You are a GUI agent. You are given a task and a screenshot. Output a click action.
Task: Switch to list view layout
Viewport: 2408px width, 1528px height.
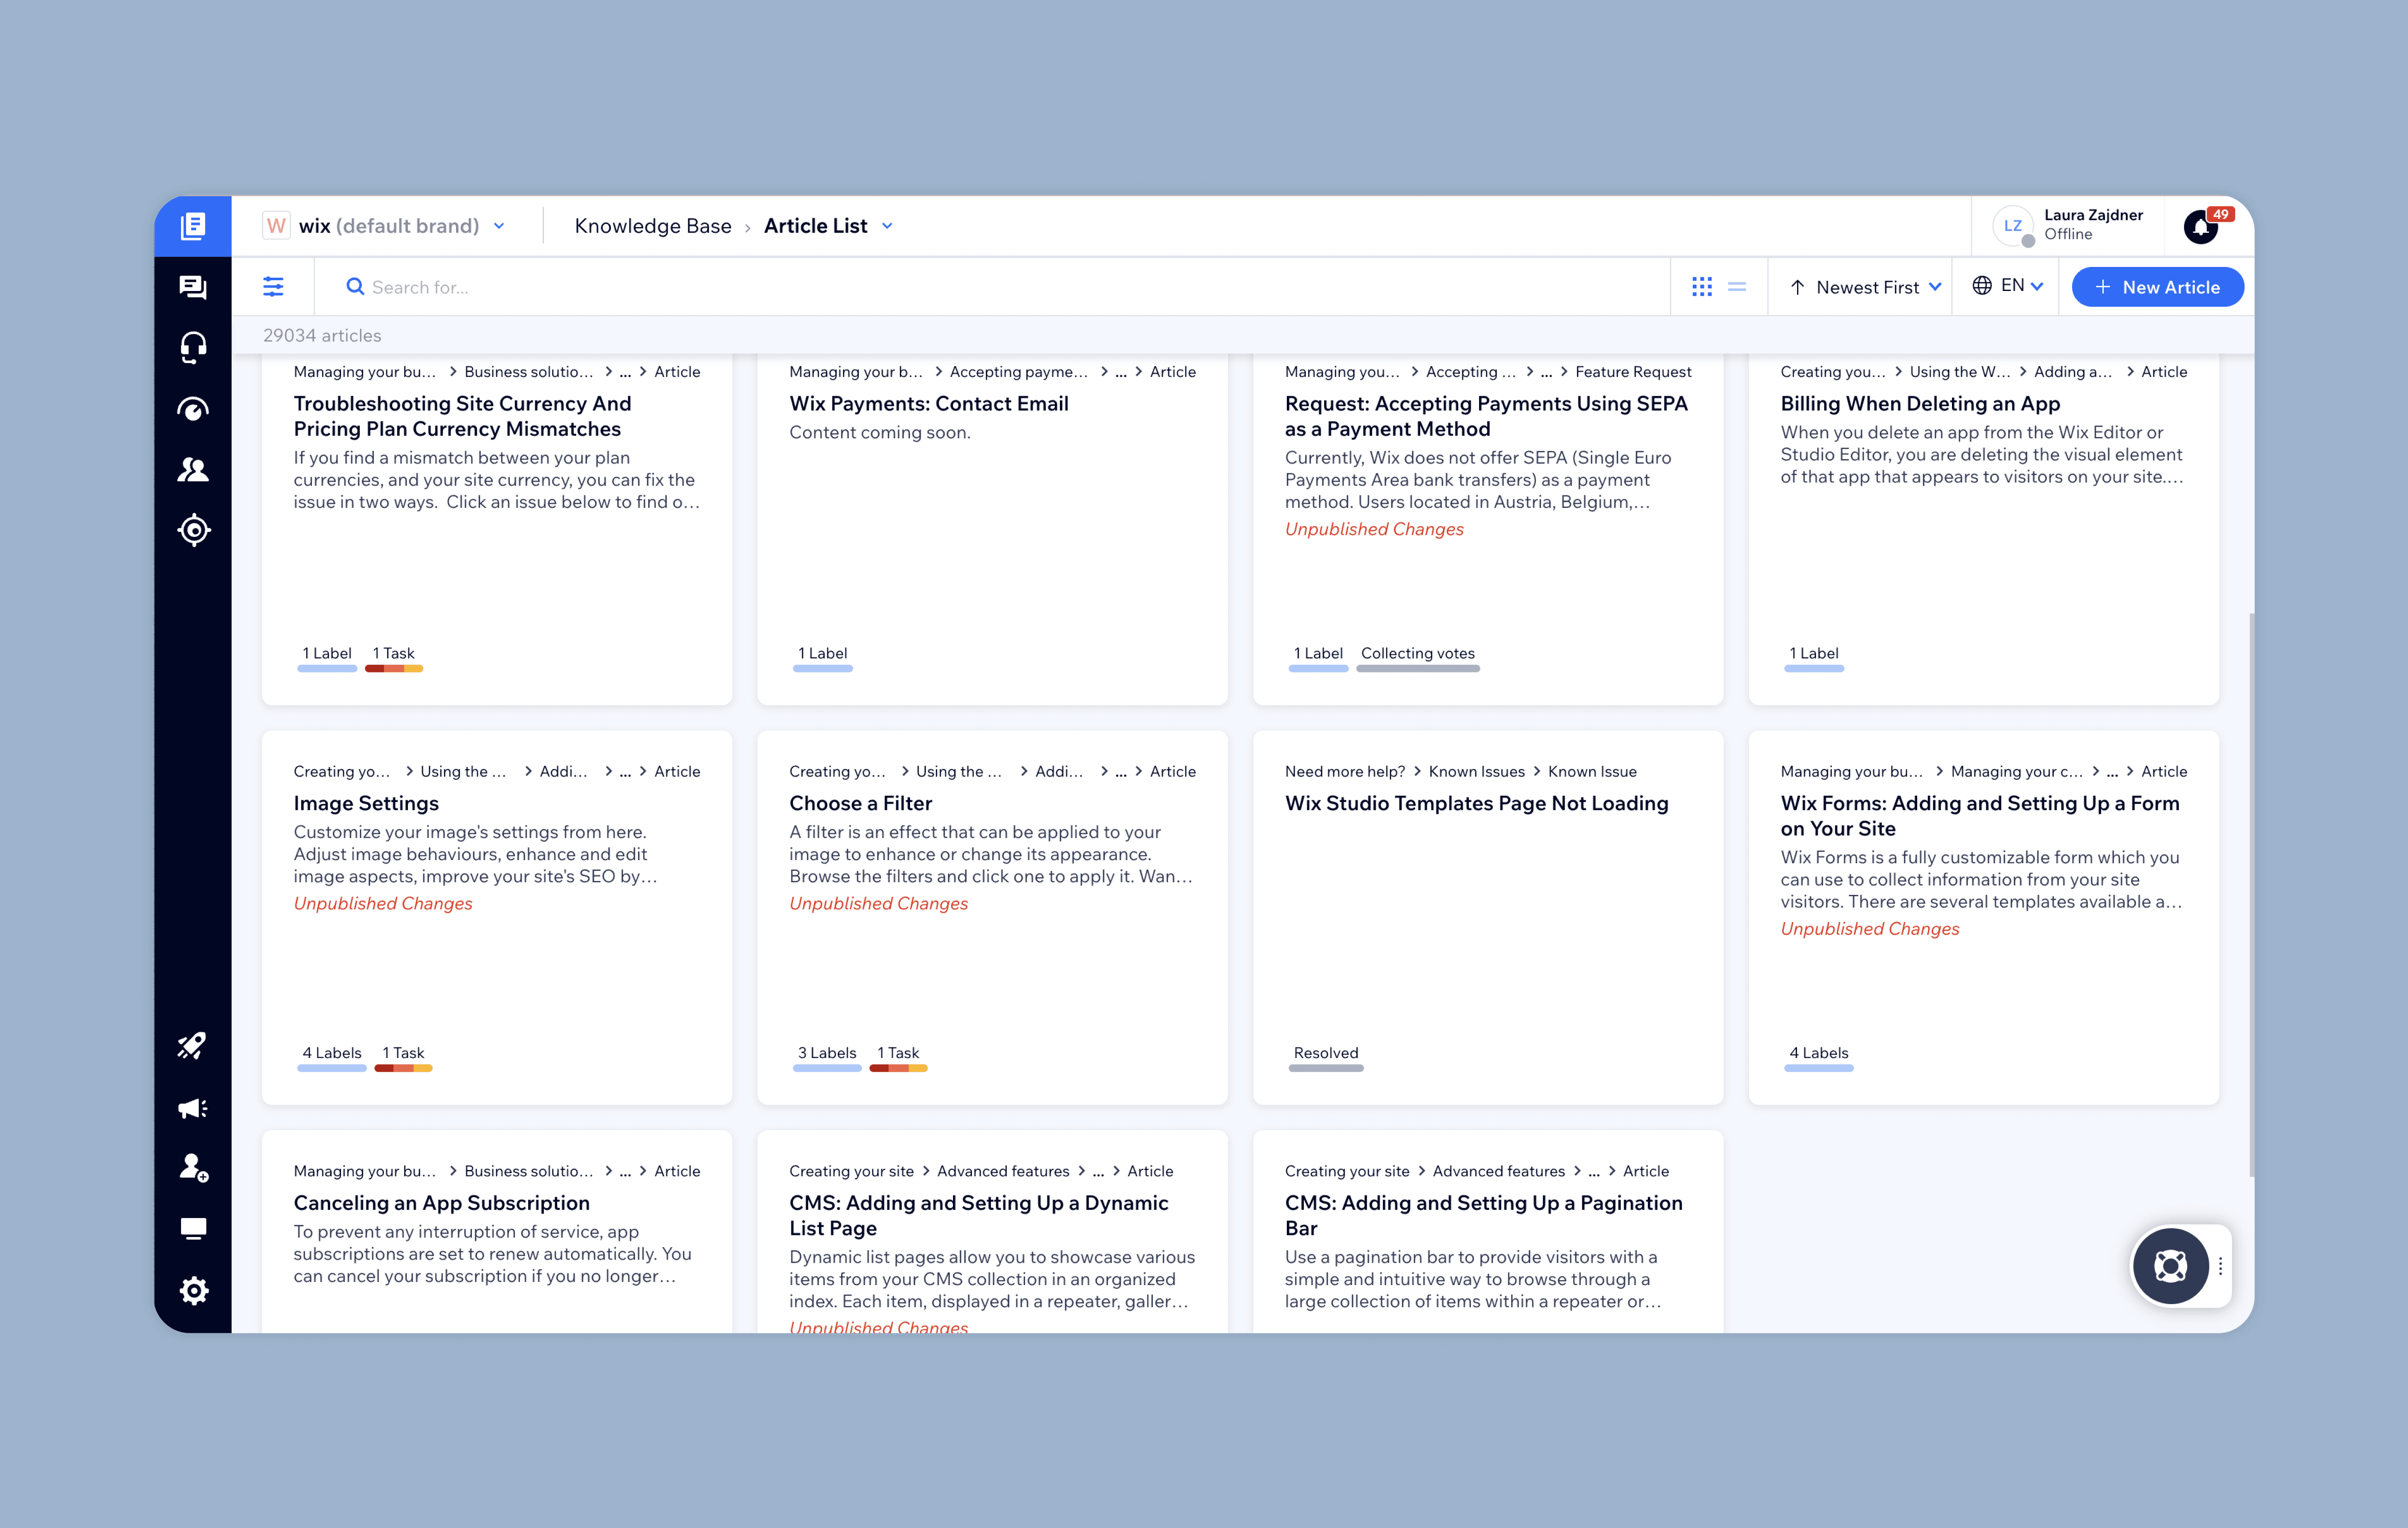[x=1737, y=287]
